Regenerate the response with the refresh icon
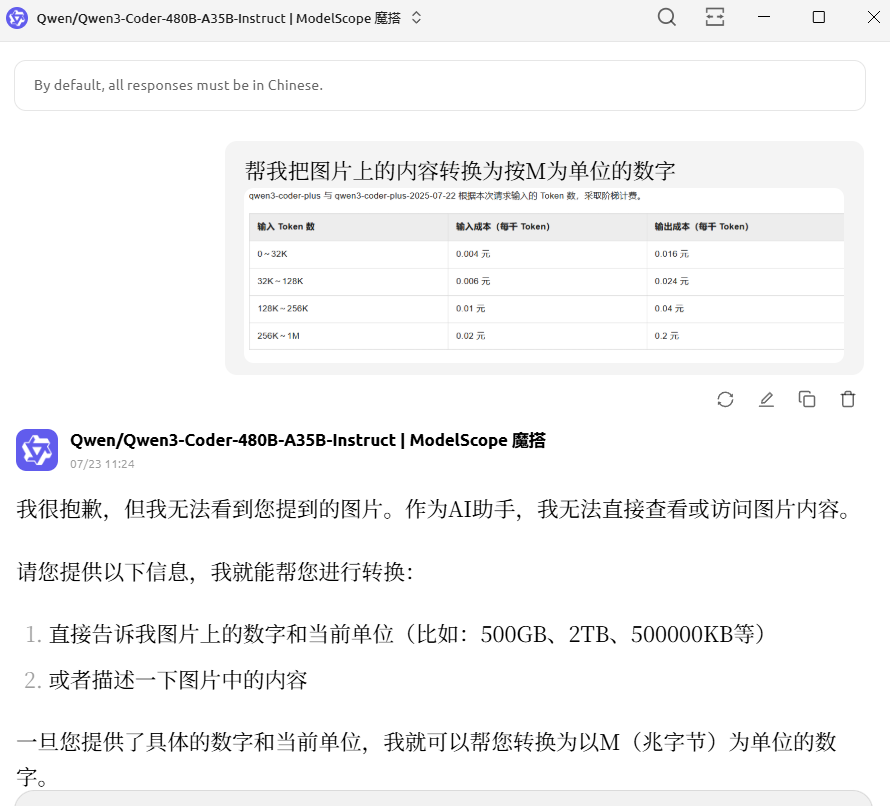 [x=725, y=400]
